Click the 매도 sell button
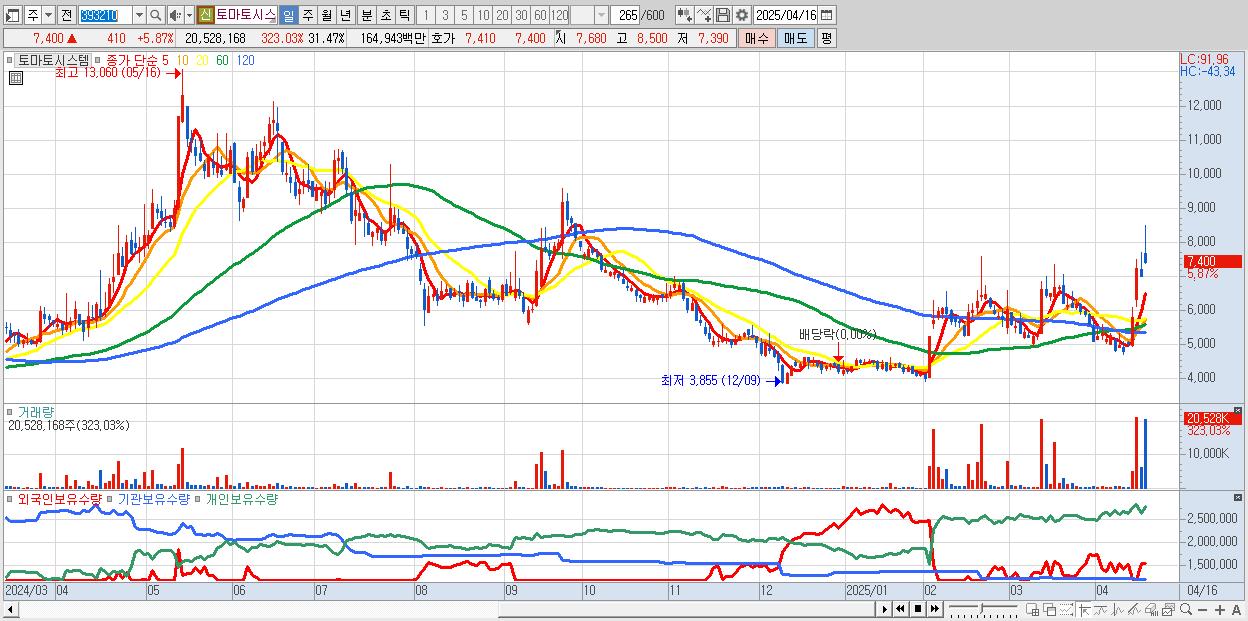This screenshot has width=1248, height=621. [795, 38]
